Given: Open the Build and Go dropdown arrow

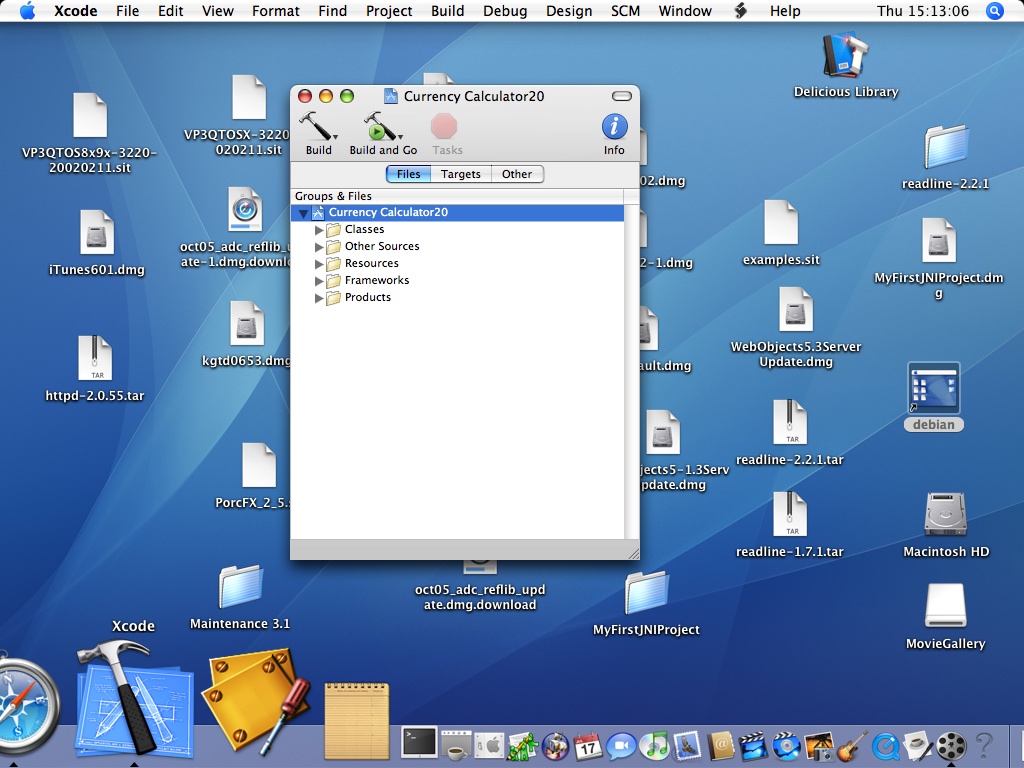Looking at the screenshot, I should [x=400, y=137].
